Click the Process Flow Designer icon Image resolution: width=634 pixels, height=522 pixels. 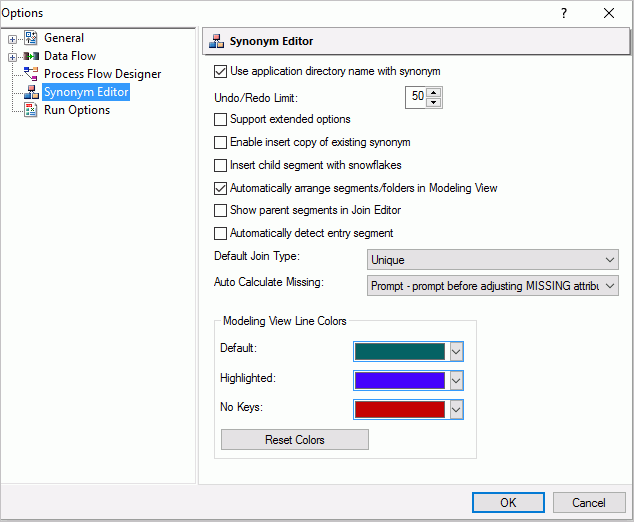pyautogui.click(x=31, y=74)
